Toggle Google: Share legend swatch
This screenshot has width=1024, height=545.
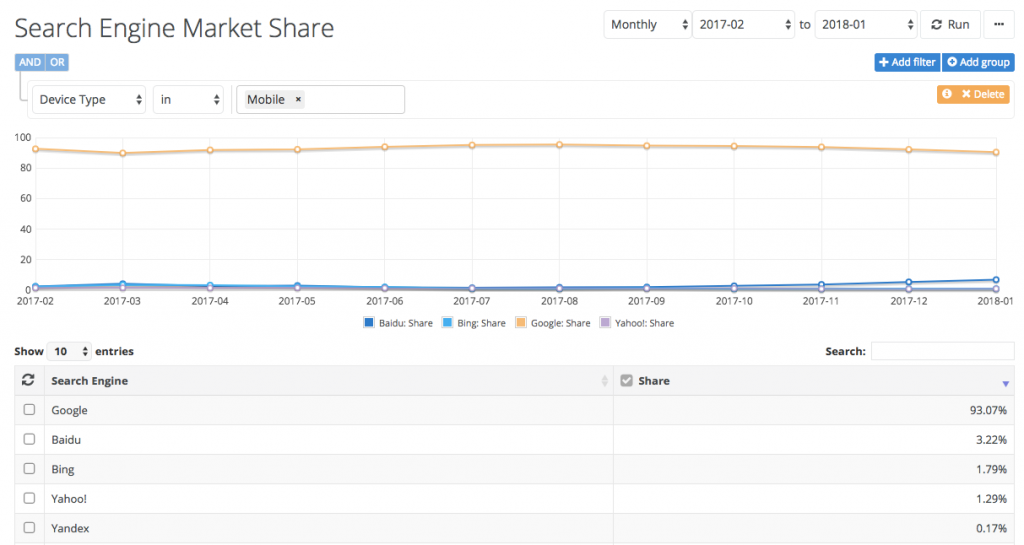click(521, 323)
